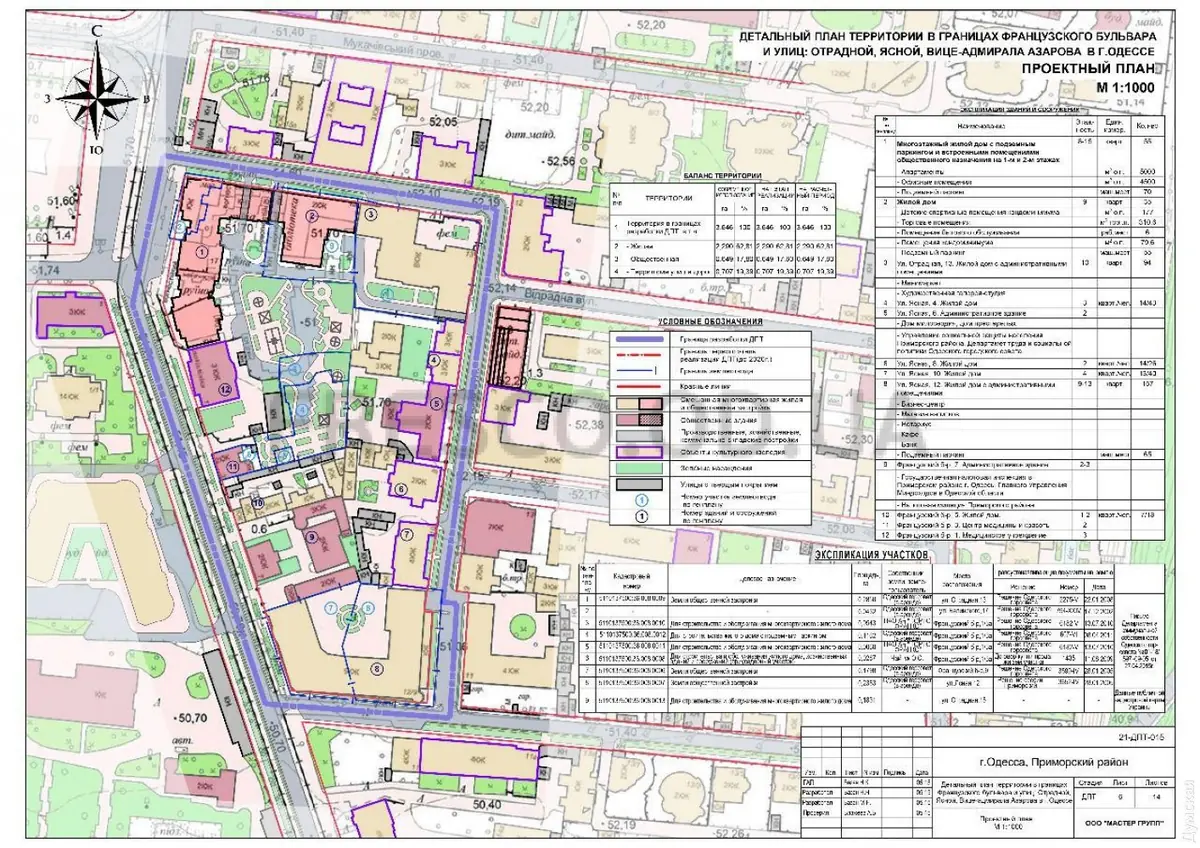Screen dimensions: 1200x848
Task: Click the '52,56' elevation mark on map
Action: click(558, 162)
